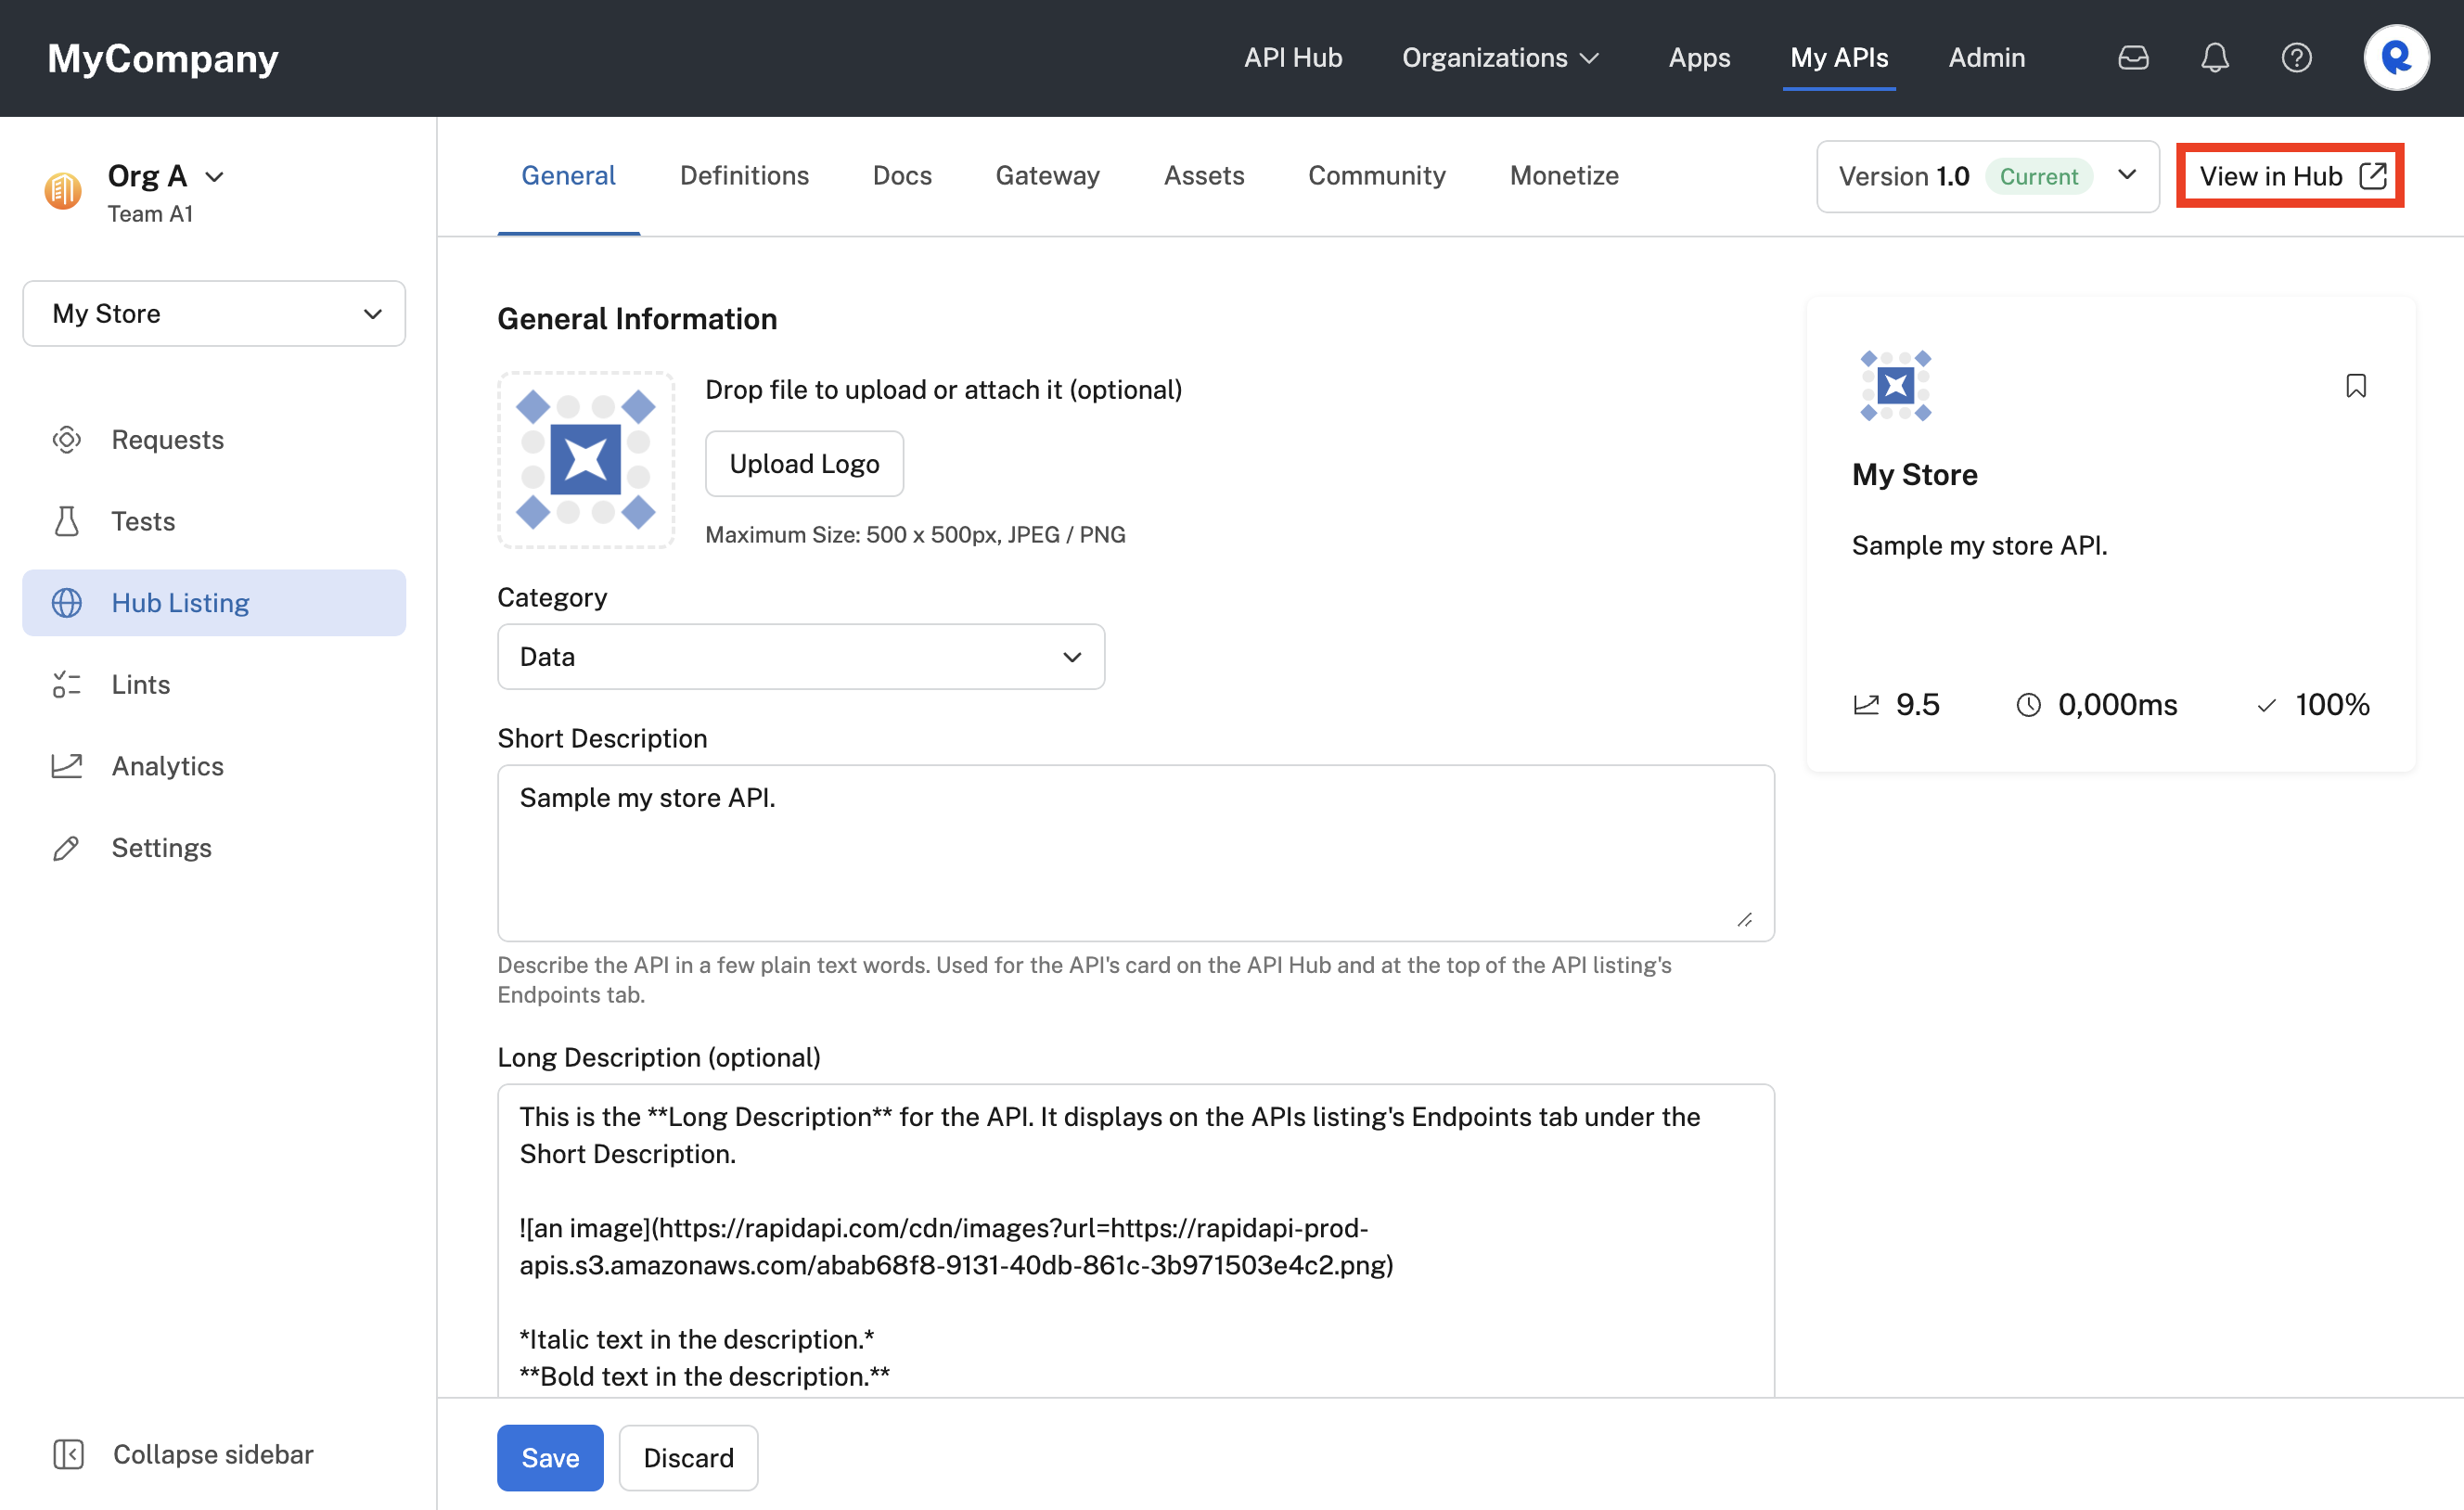Toggle the My Store store selector
The height and width of the screenshot is (1510, 2464).
tap(213, 314)
